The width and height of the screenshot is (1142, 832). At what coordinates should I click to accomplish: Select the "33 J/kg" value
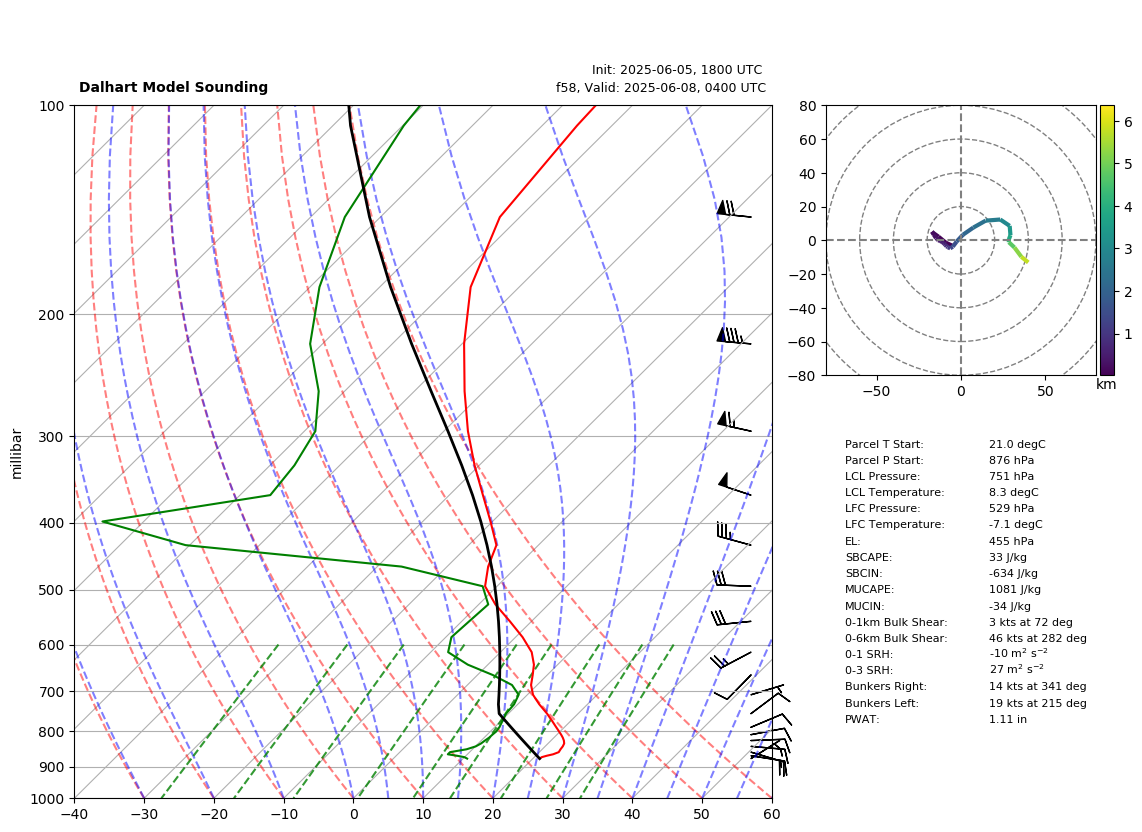coord(1008,557)
